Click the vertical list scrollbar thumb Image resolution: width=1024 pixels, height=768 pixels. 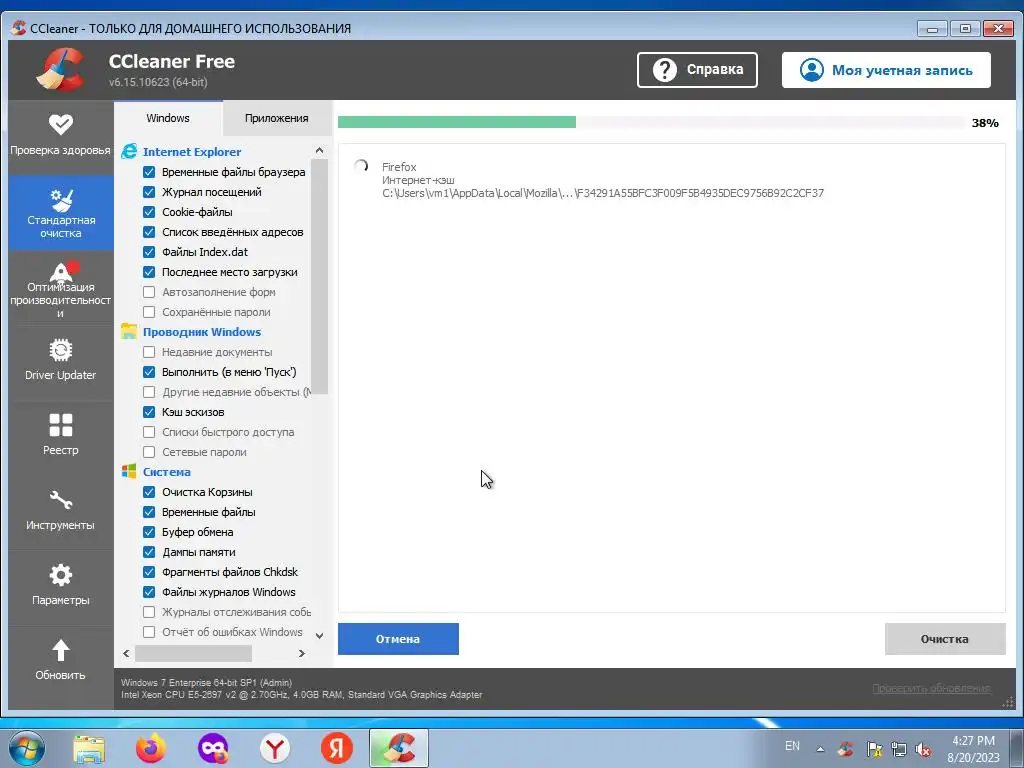[x=319, y=278]
